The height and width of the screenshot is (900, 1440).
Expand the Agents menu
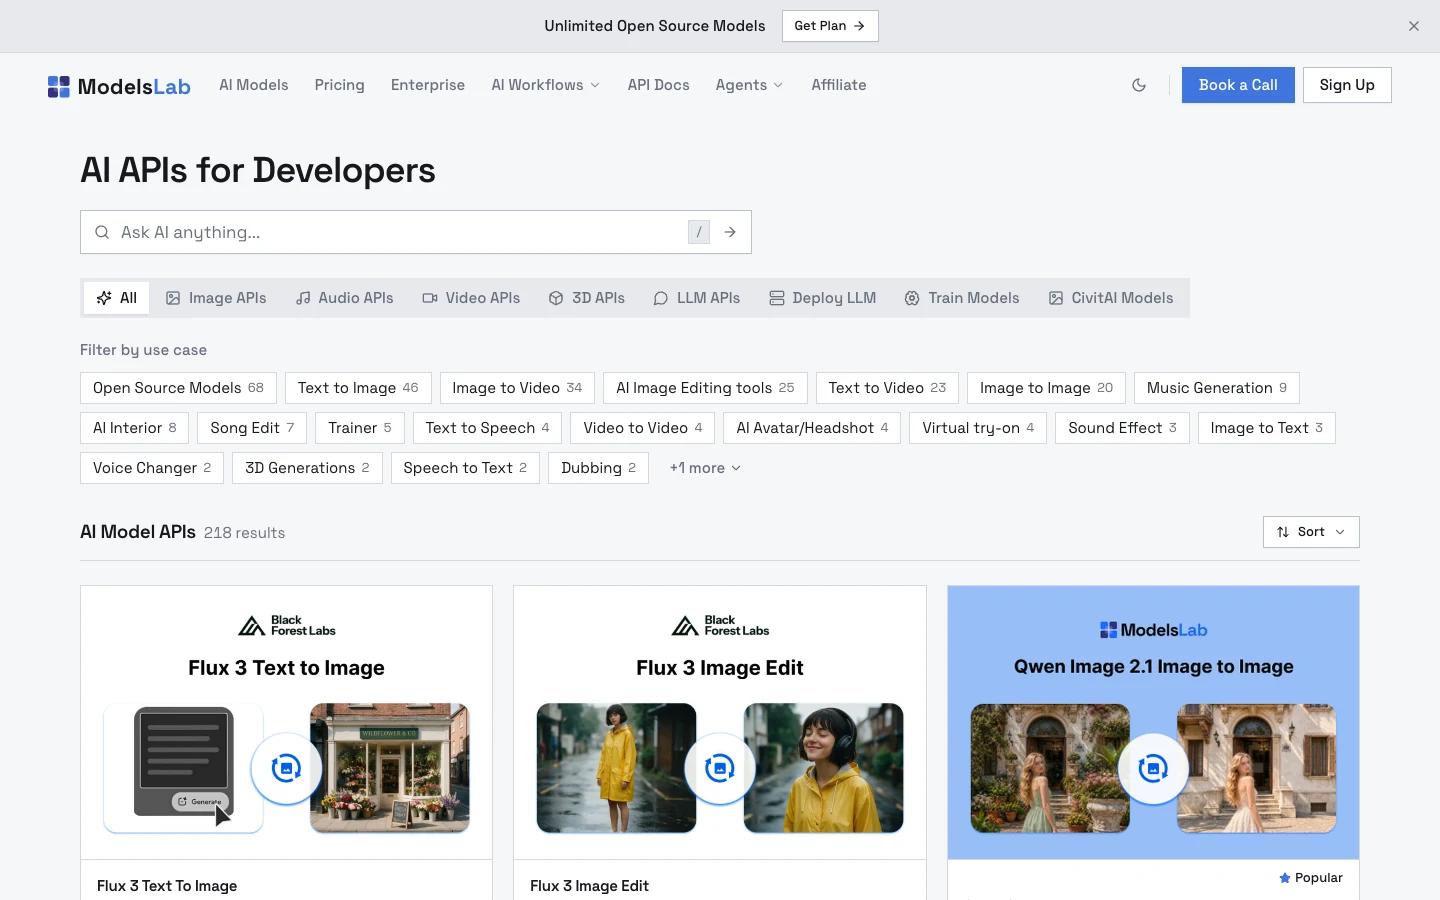[x=749, y=85]
